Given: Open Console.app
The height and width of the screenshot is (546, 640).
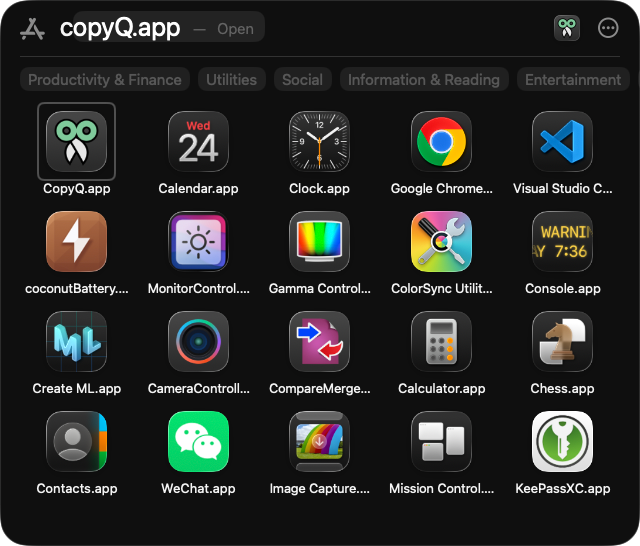Looking at the screenshot, I should pos(563,242).
